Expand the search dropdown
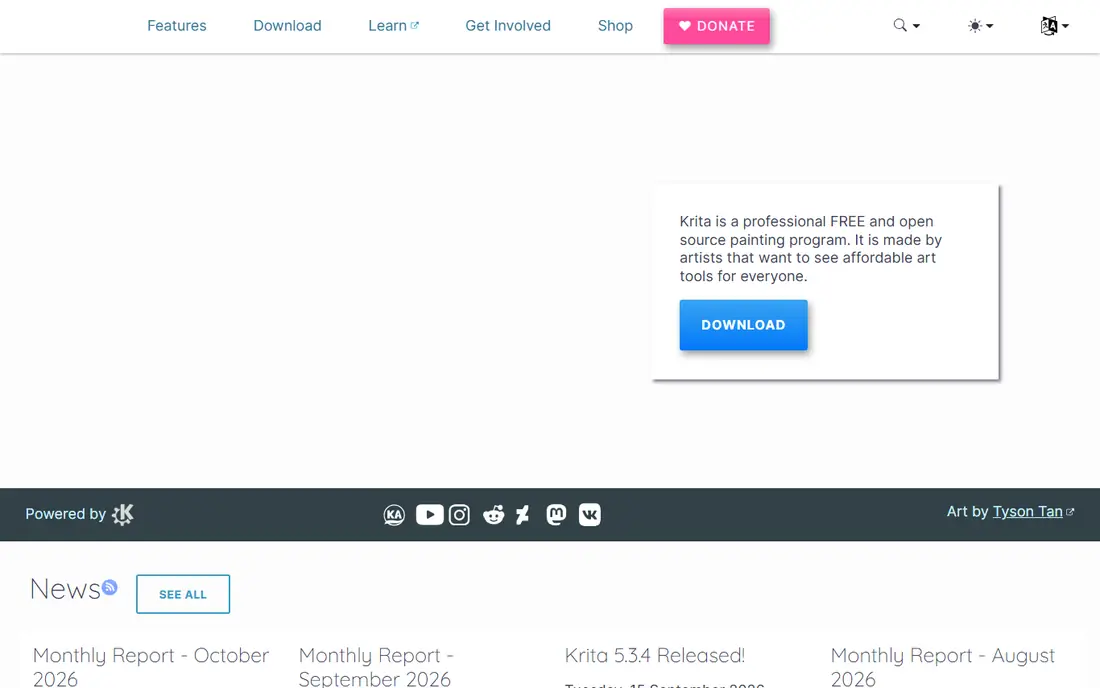 (906, 26)
